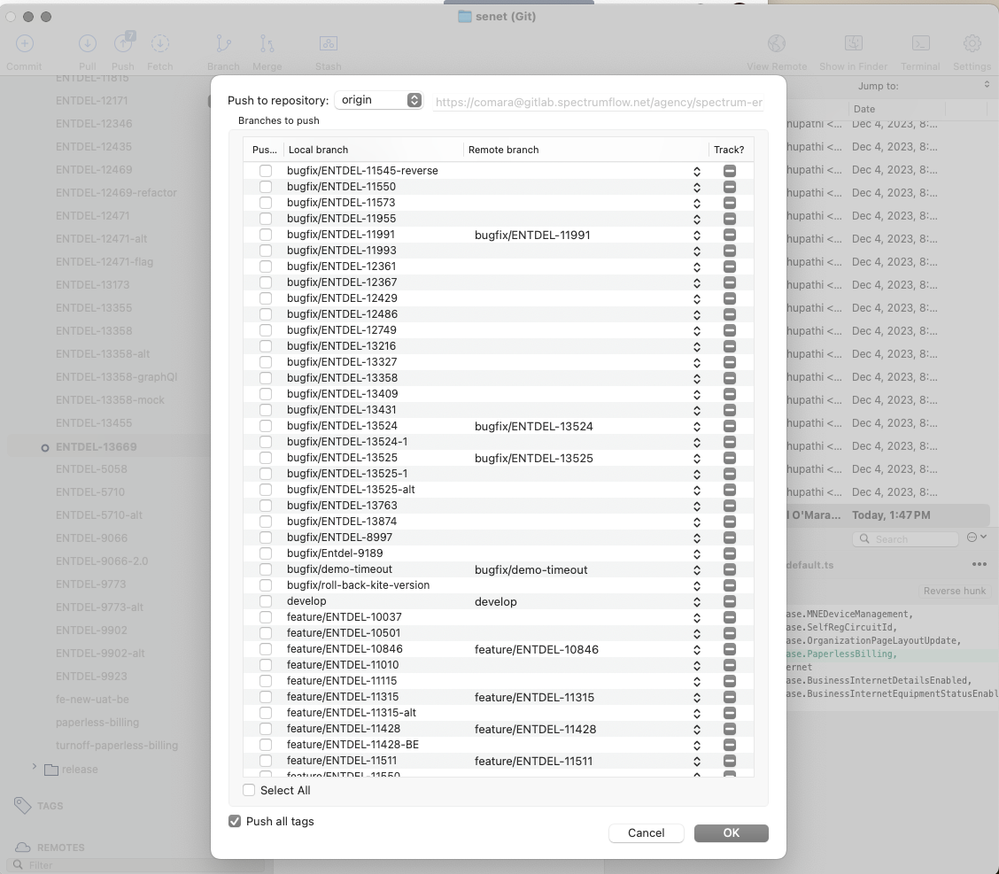Open remote branch selector for bugfix/ENTDEL-13525

(697, 459)
